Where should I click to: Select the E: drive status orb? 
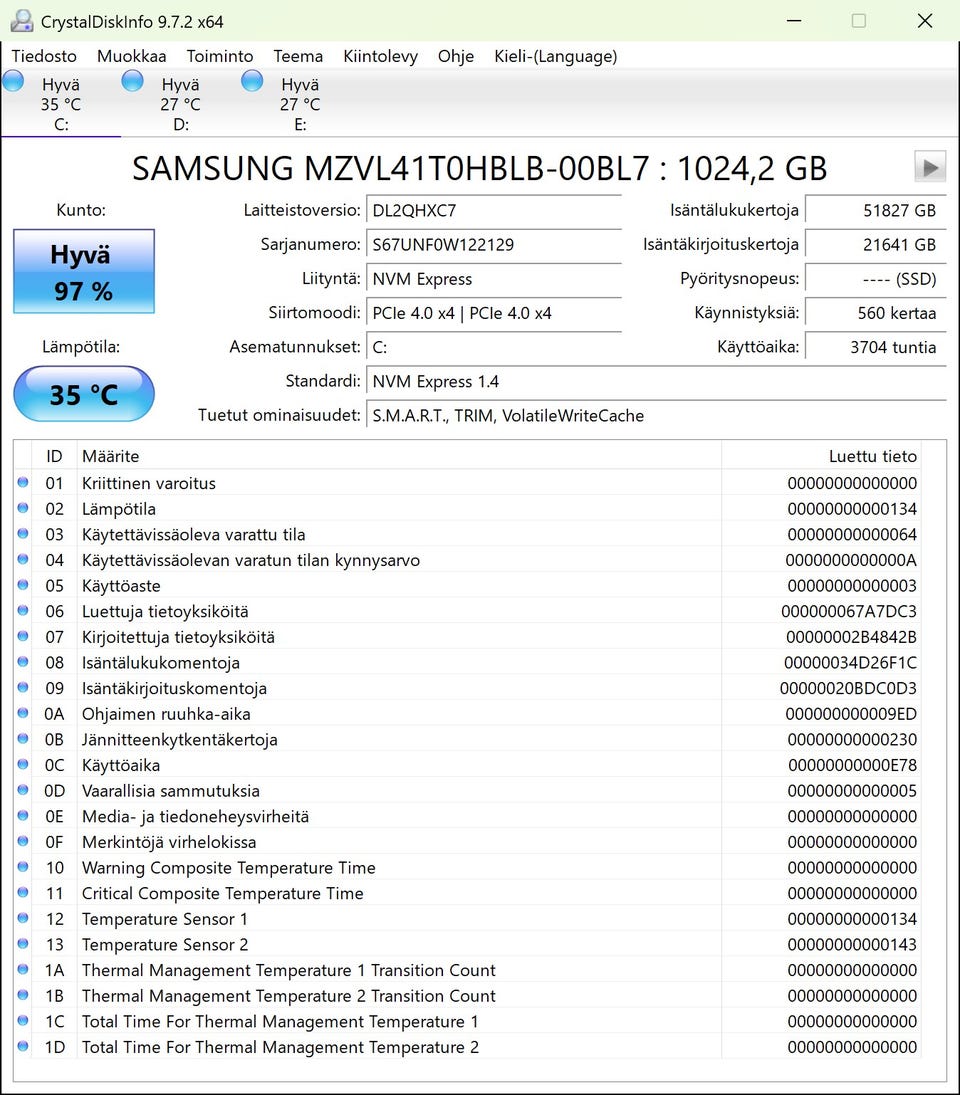[252, 81]
